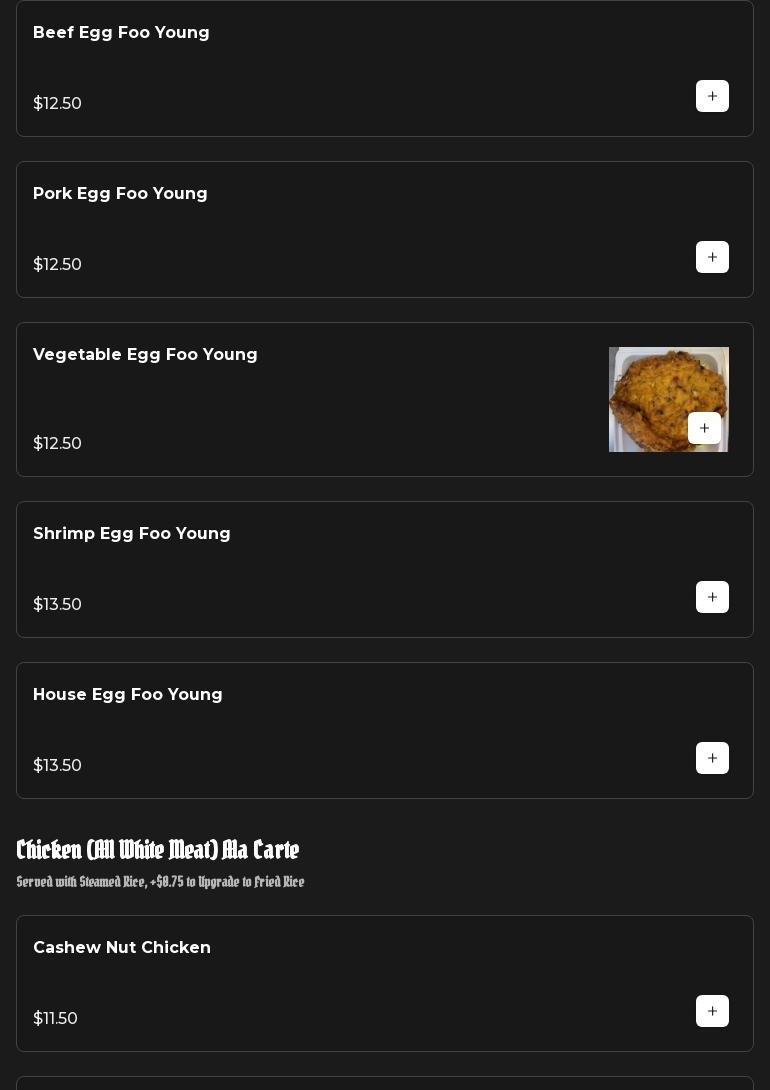Click the Chicken (All White Meat) section heading
Screen dimensions: 770x1090
(158, 850)
